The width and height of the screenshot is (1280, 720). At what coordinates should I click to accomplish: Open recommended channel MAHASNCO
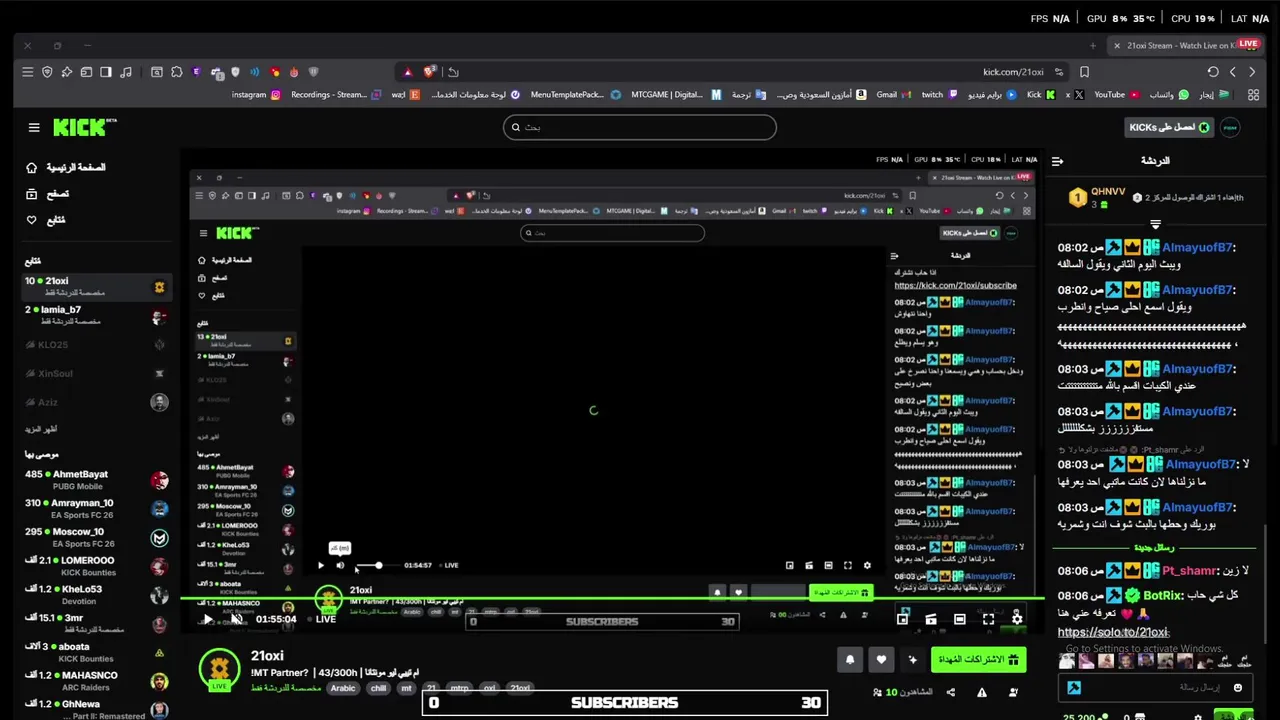95,680
